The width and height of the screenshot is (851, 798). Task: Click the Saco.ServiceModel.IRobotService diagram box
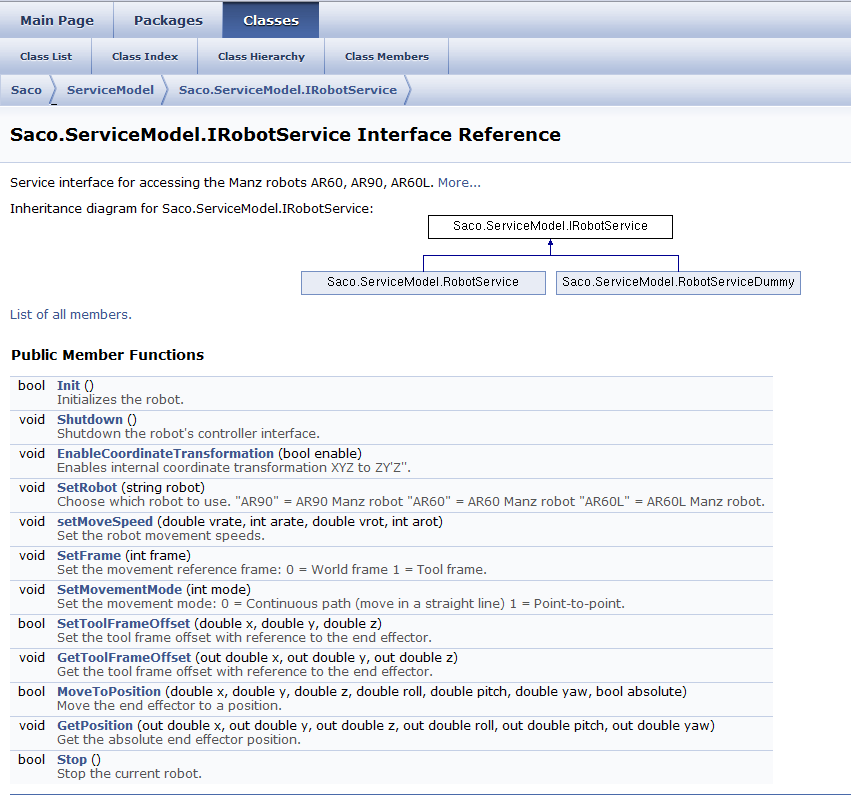(x=550, y=226)
